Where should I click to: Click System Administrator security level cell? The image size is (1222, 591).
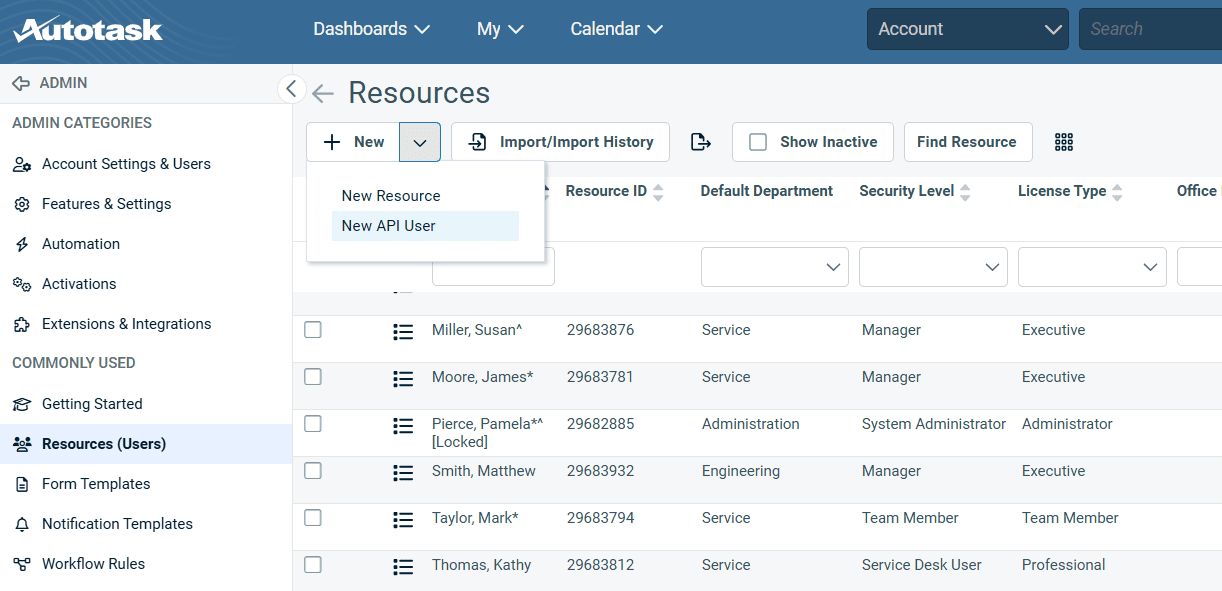coord(934,424)
